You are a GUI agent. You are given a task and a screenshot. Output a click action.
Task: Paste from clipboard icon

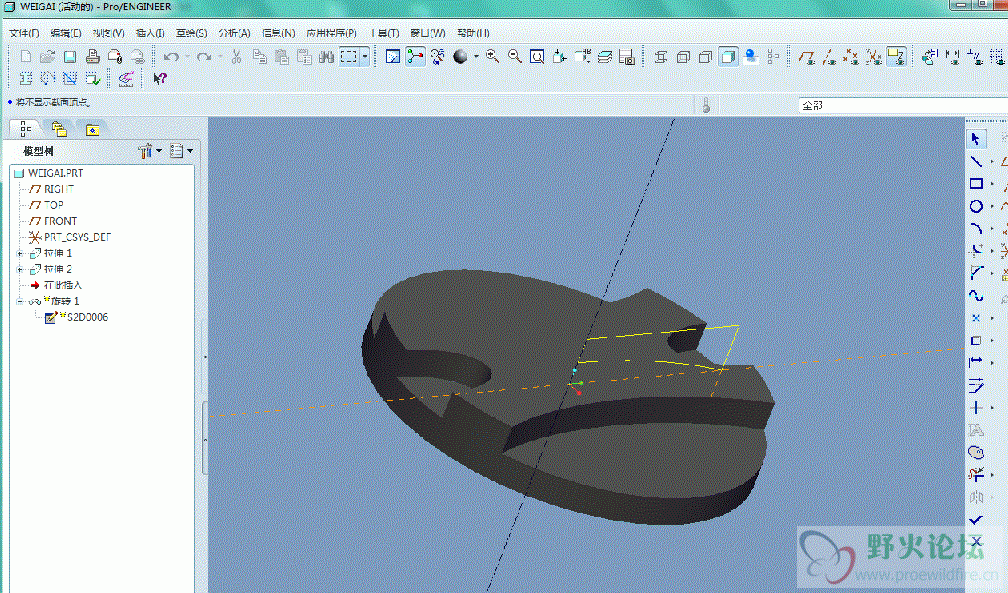coord(282,57)
